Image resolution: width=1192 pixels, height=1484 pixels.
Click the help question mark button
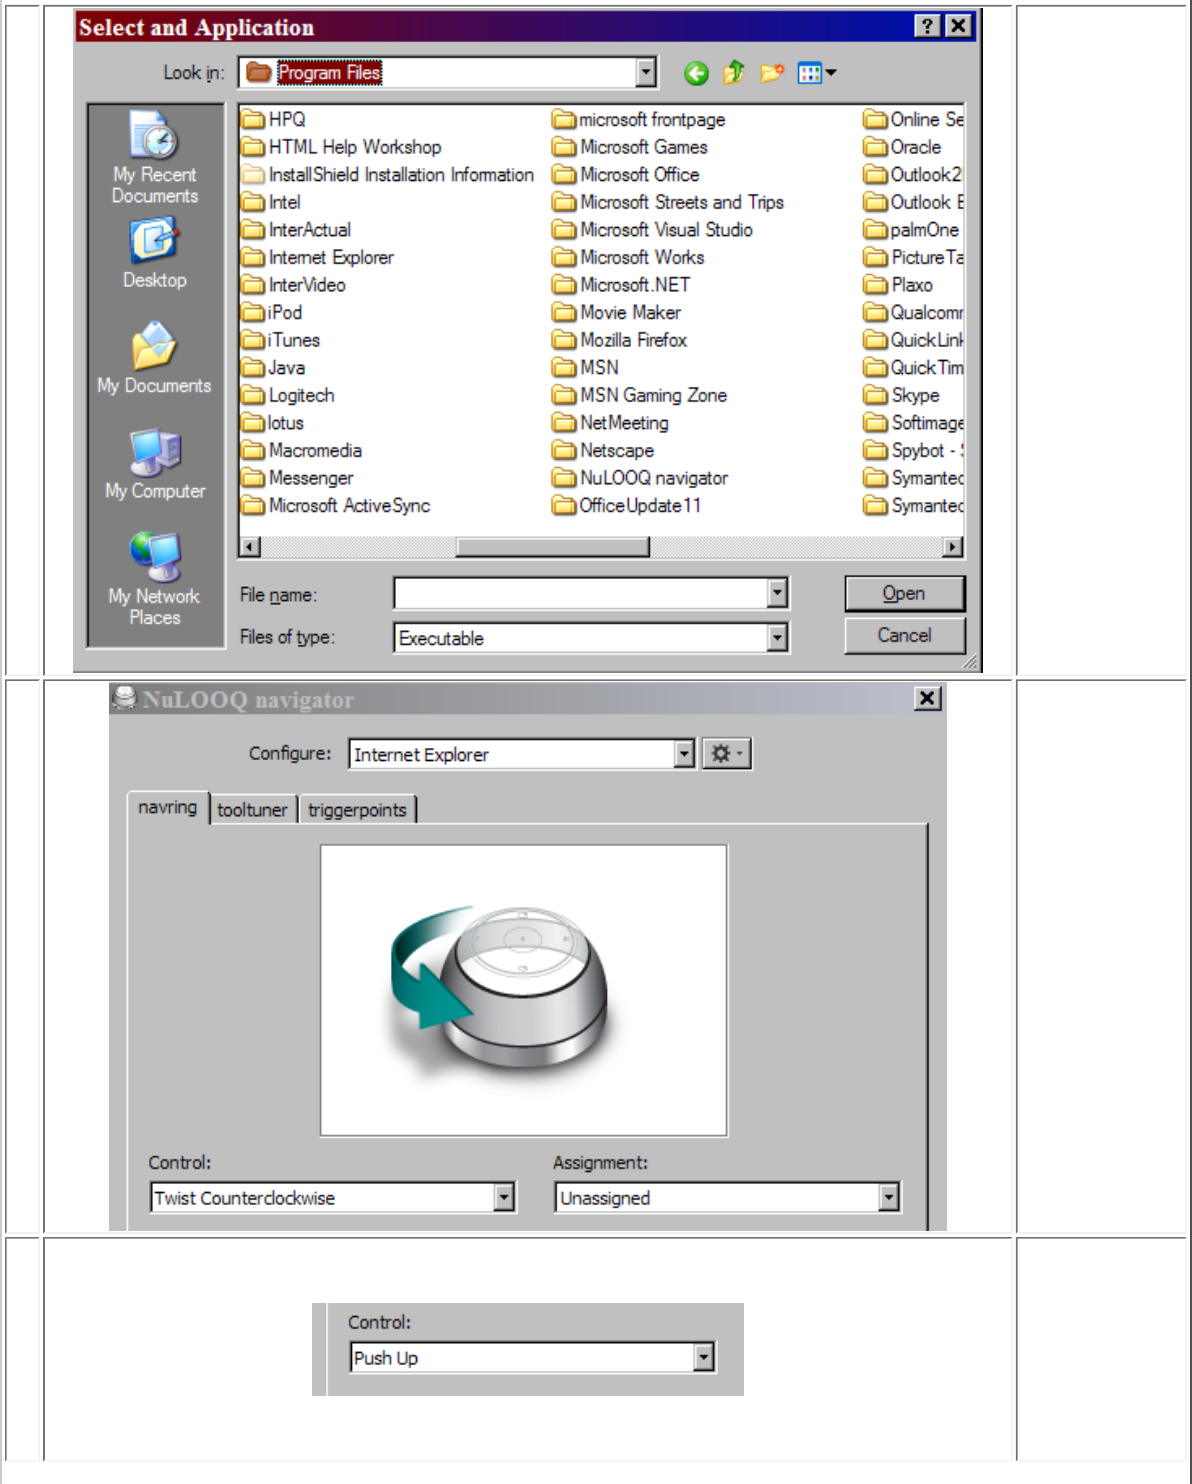(928, 26)
